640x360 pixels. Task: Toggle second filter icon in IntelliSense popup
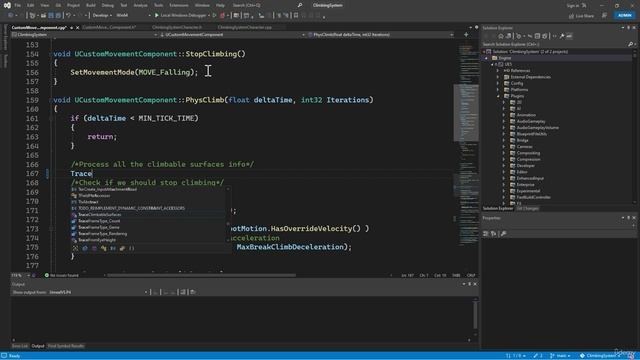(85, 248)
